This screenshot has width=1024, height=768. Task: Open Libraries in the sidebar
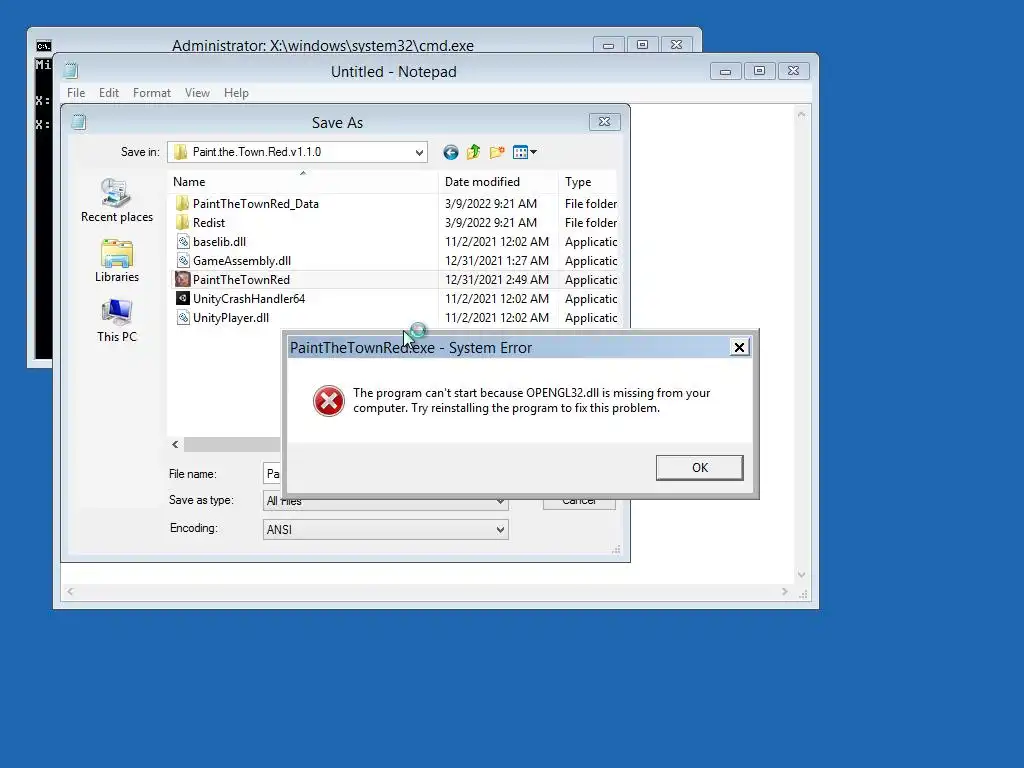(x=117, y=261)
